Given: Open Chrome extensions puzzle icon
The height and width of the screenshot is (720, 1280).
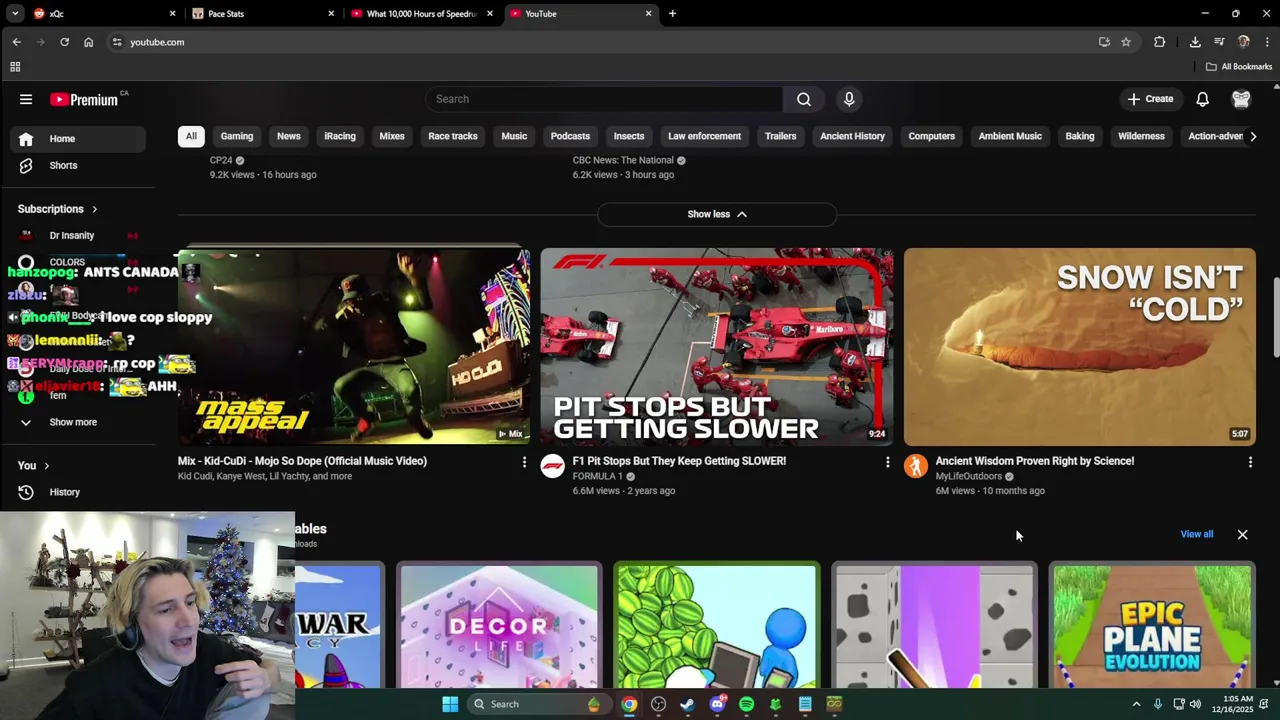Looking at the screenshot, I should 1159,42.
